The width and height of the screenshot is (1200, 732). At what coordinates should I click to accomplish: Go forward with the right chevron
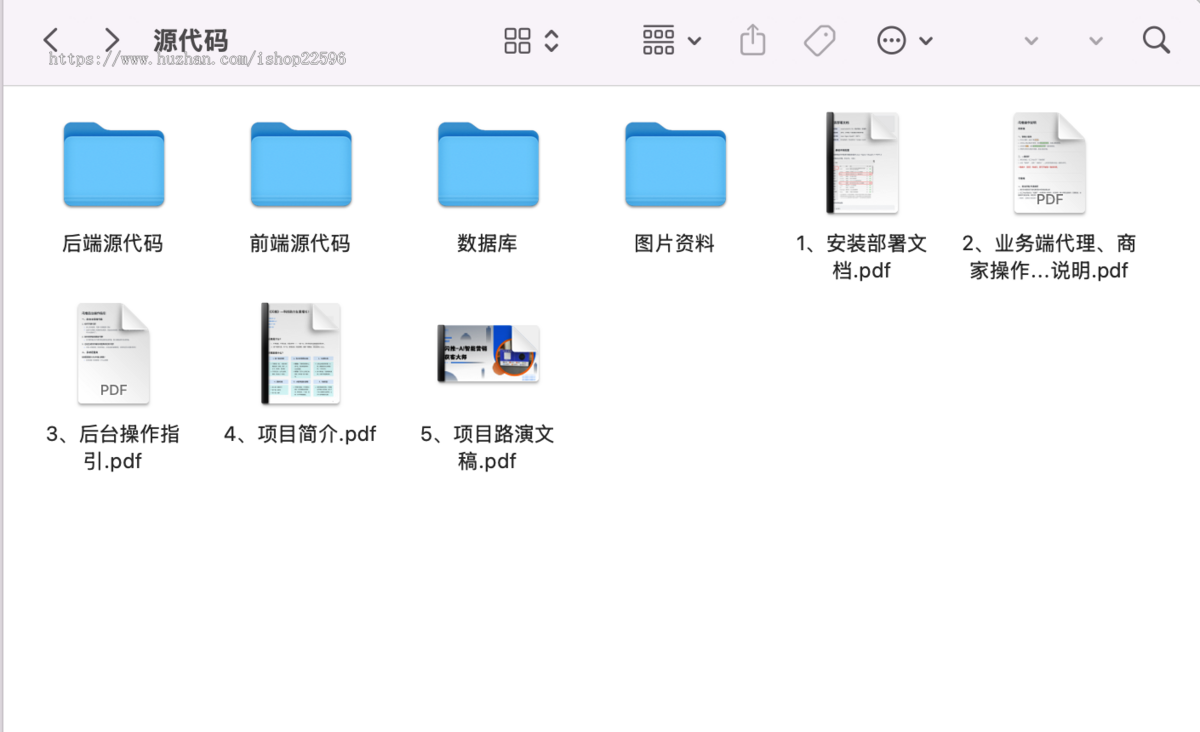point(112,40)
